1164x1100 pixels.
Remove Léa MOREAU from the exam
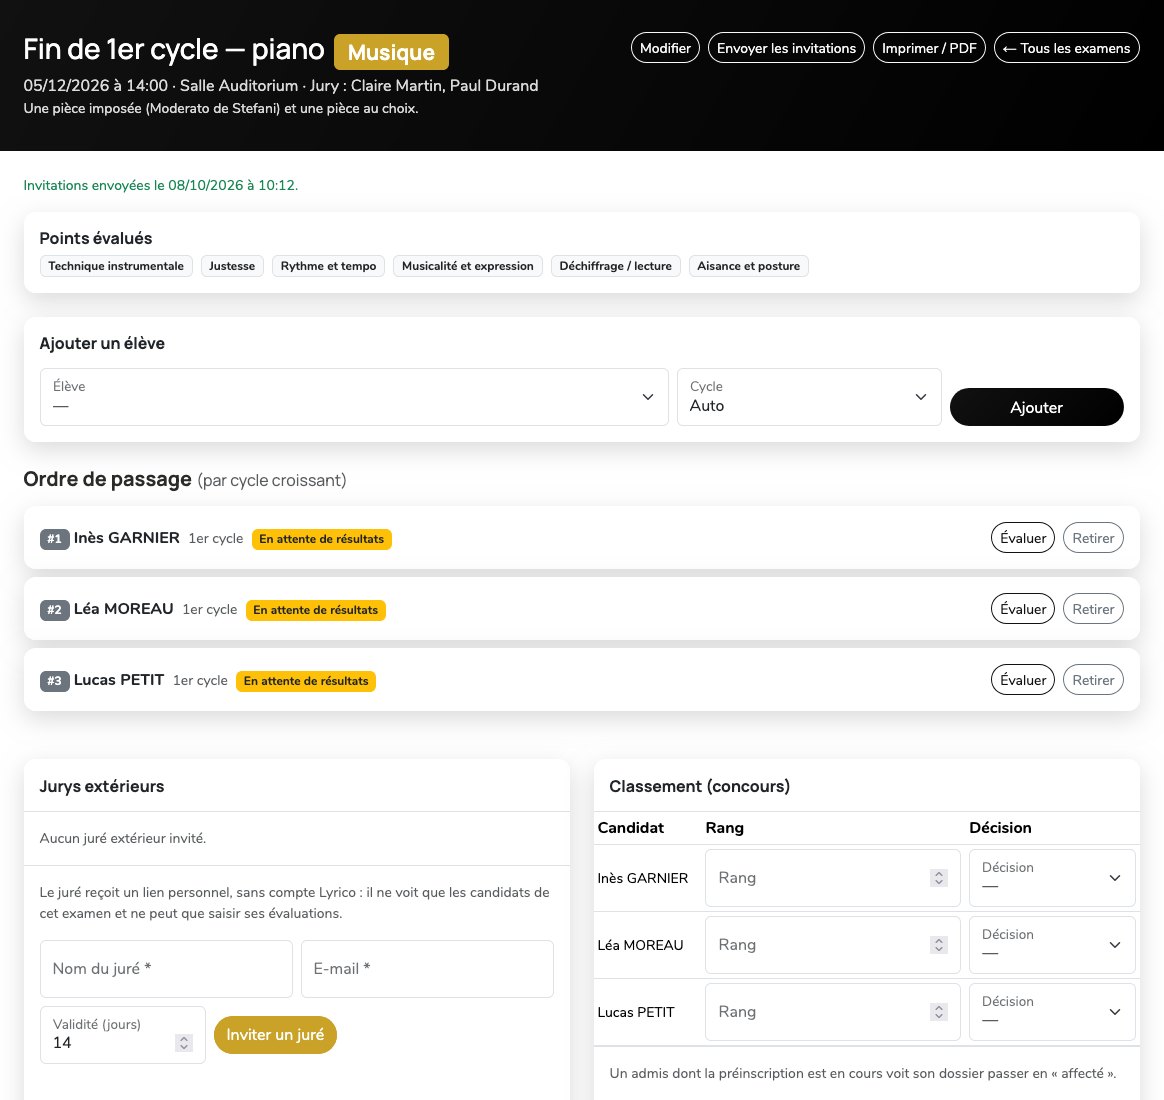click(1093, 609)
